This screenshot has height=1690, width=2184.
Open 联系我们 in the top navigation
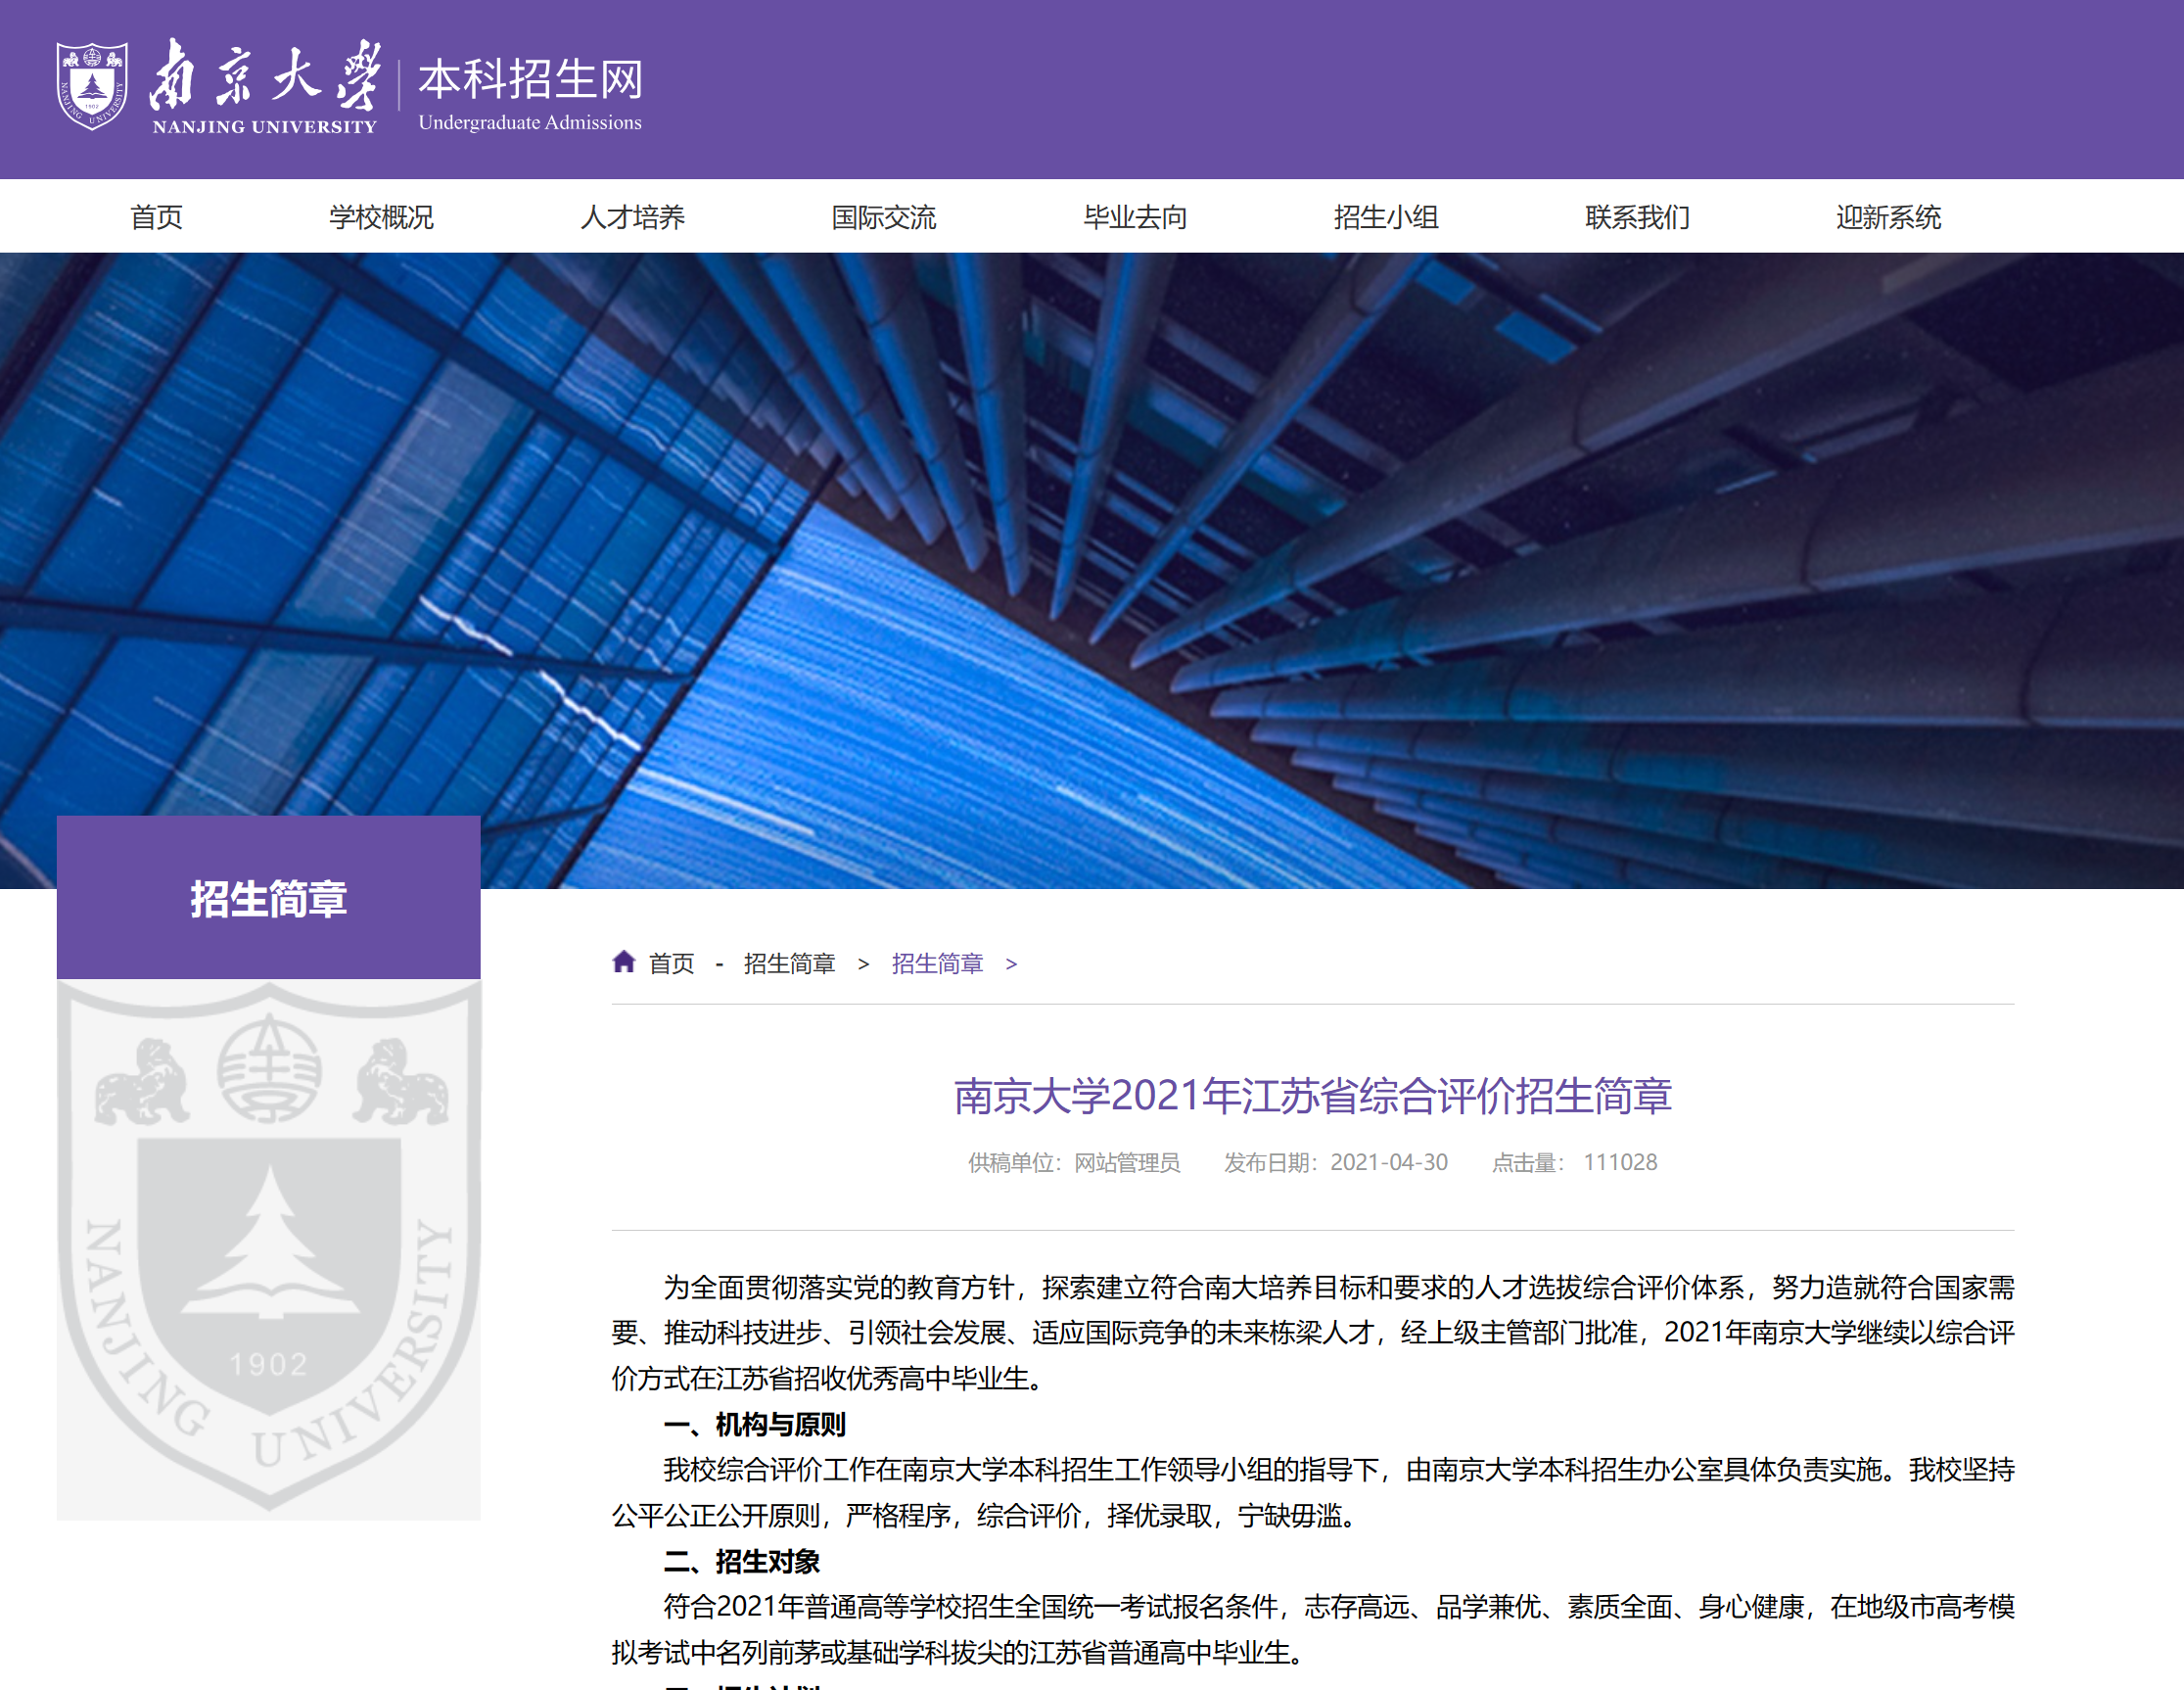coord(1637,217)
